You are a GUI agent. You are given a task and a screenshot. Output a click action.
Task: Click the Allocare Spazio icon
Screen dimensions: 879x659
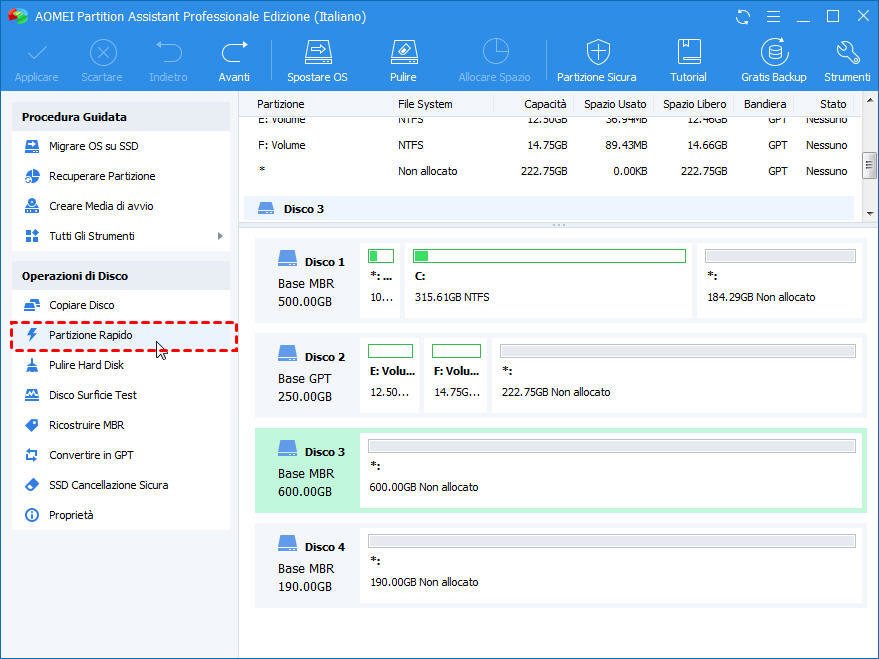coord(496,52)
